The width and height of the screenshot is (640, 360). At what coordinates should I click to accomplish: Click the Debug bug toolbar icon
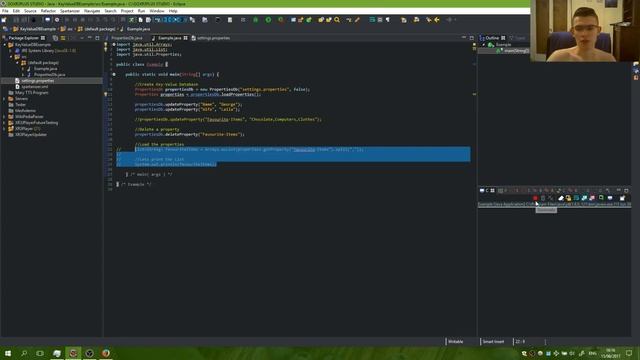[x=256, y=20]
